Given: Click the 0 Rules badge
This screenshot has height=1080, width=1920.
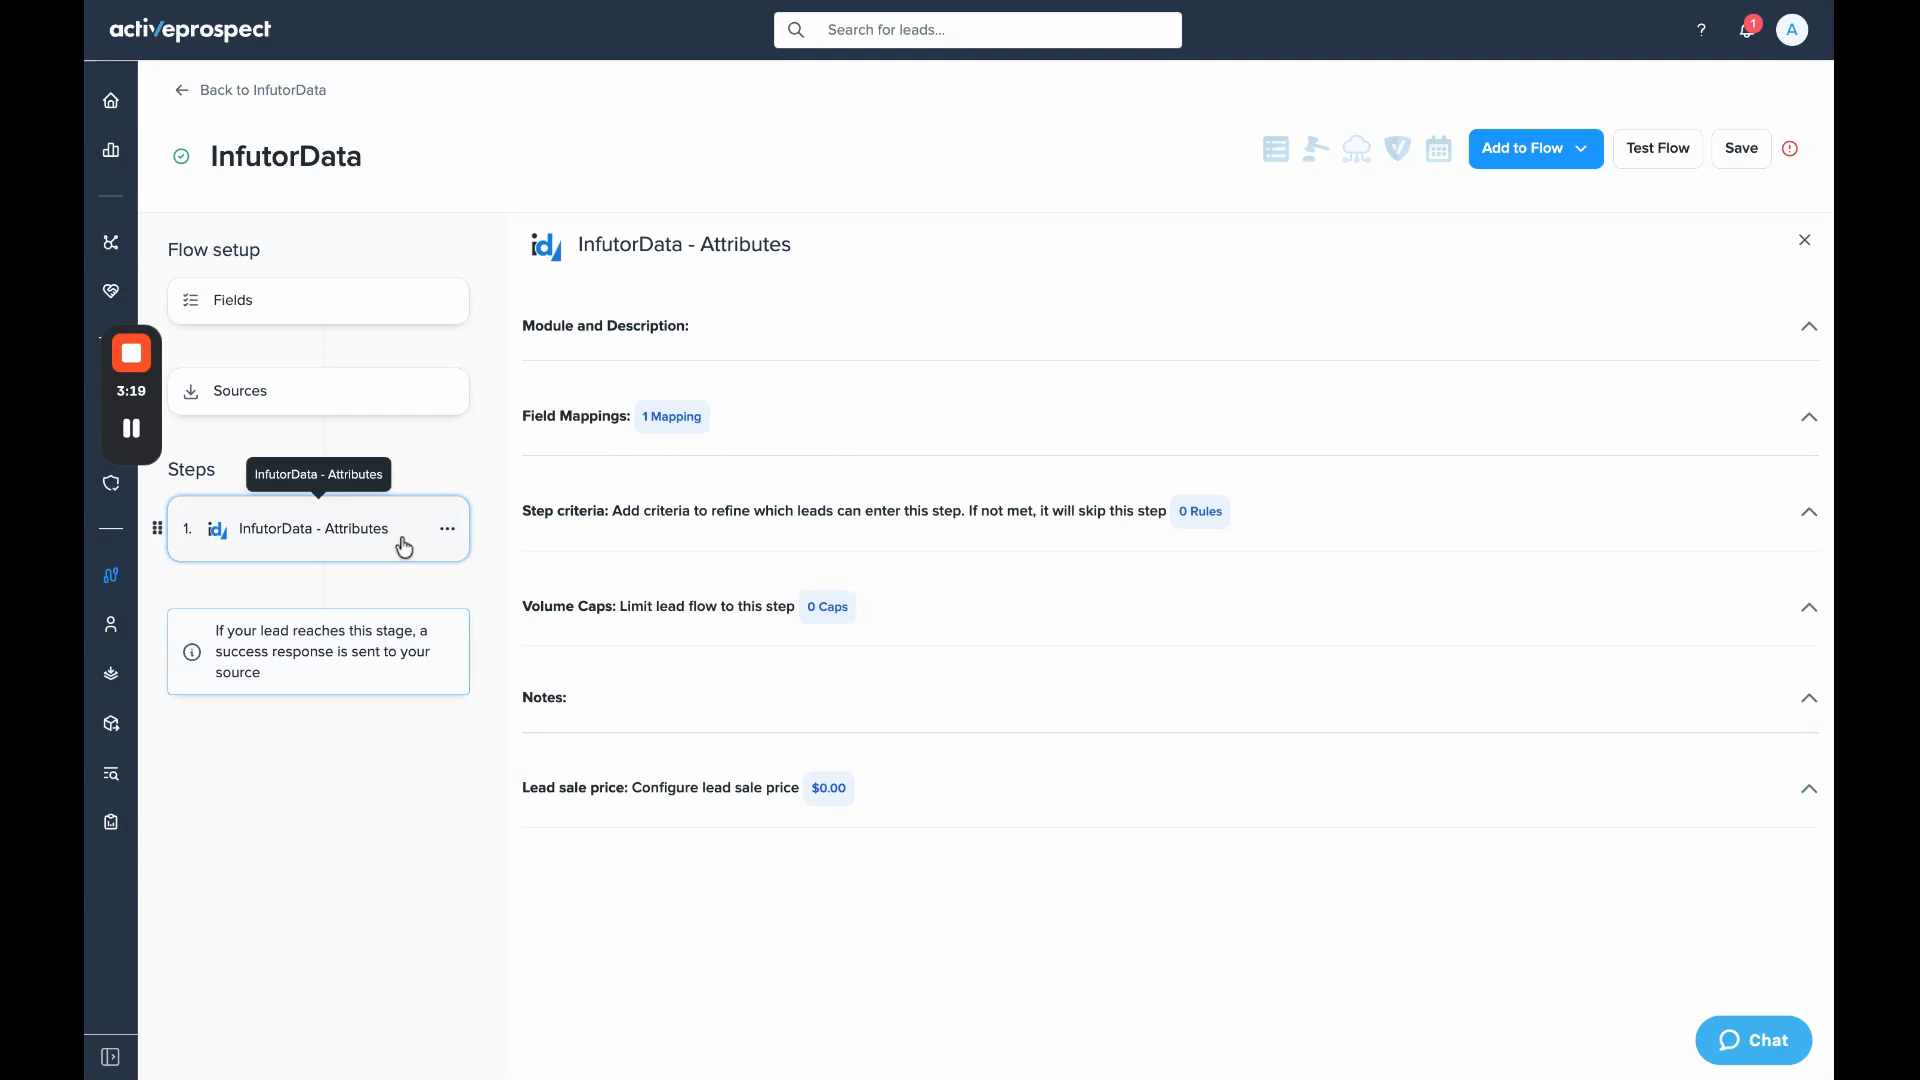Looking at the screenshot, I should click(1200, 511).
